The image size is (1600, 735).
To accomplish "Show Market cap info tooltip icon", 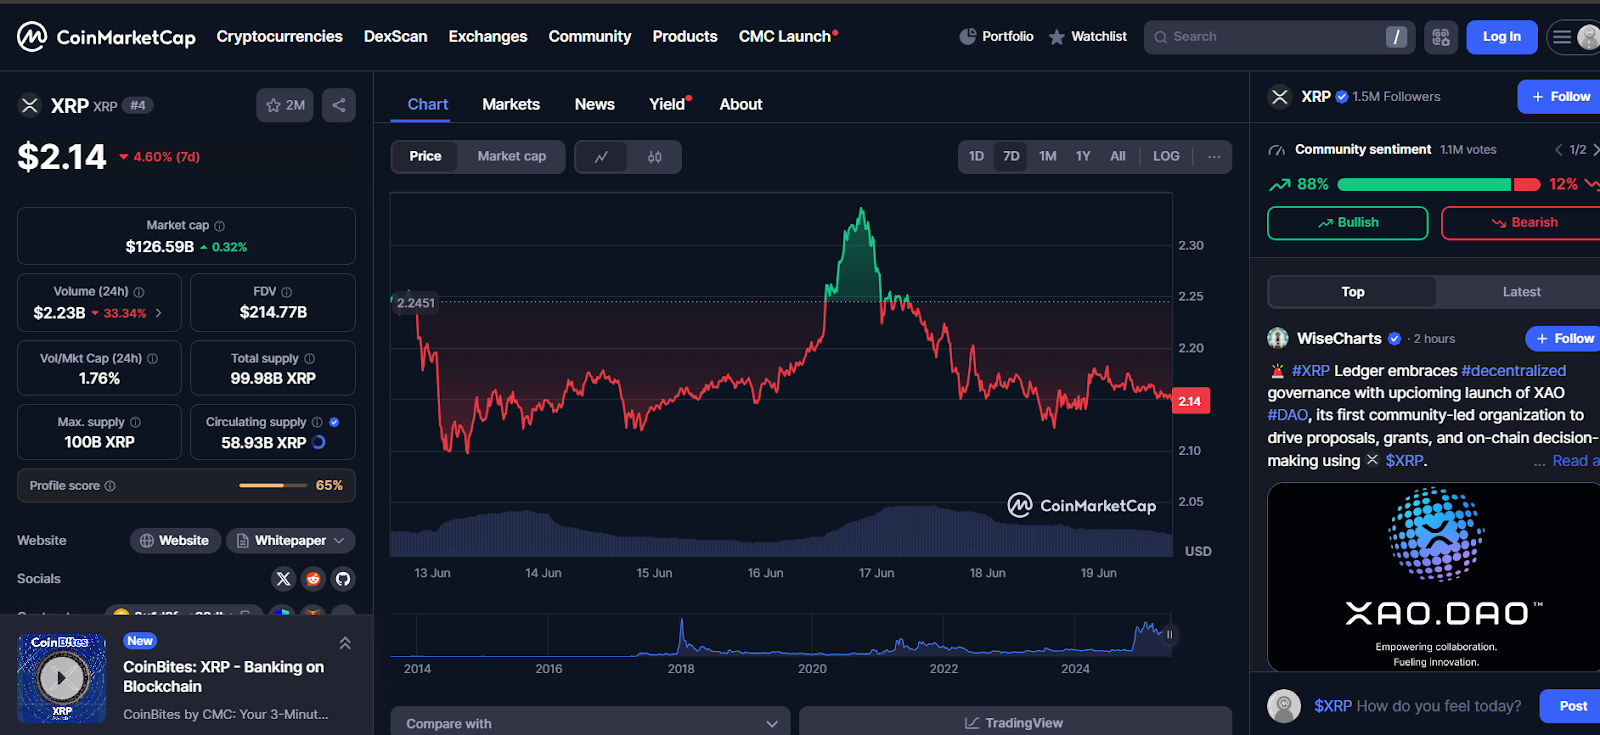I will click(220, 226).
